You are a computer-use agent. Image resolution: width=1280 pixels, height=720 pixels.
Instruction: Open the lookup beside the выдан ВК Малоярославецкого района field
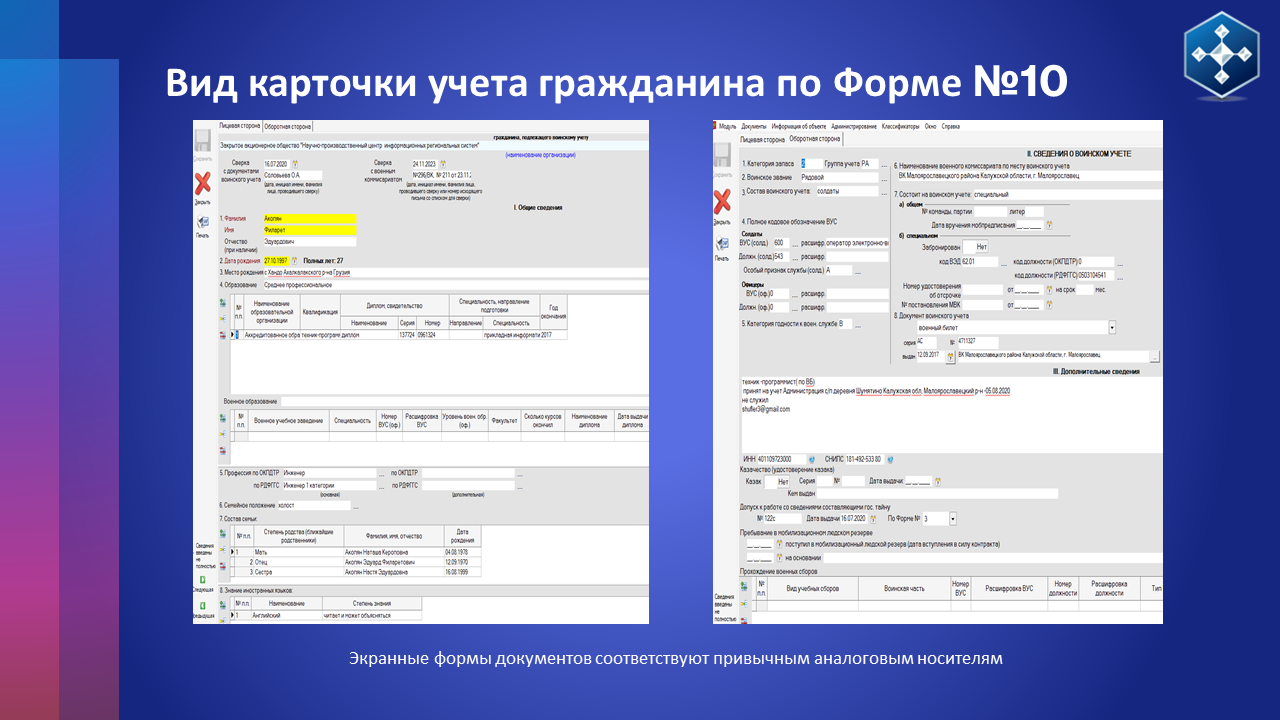pos(1155,356)
